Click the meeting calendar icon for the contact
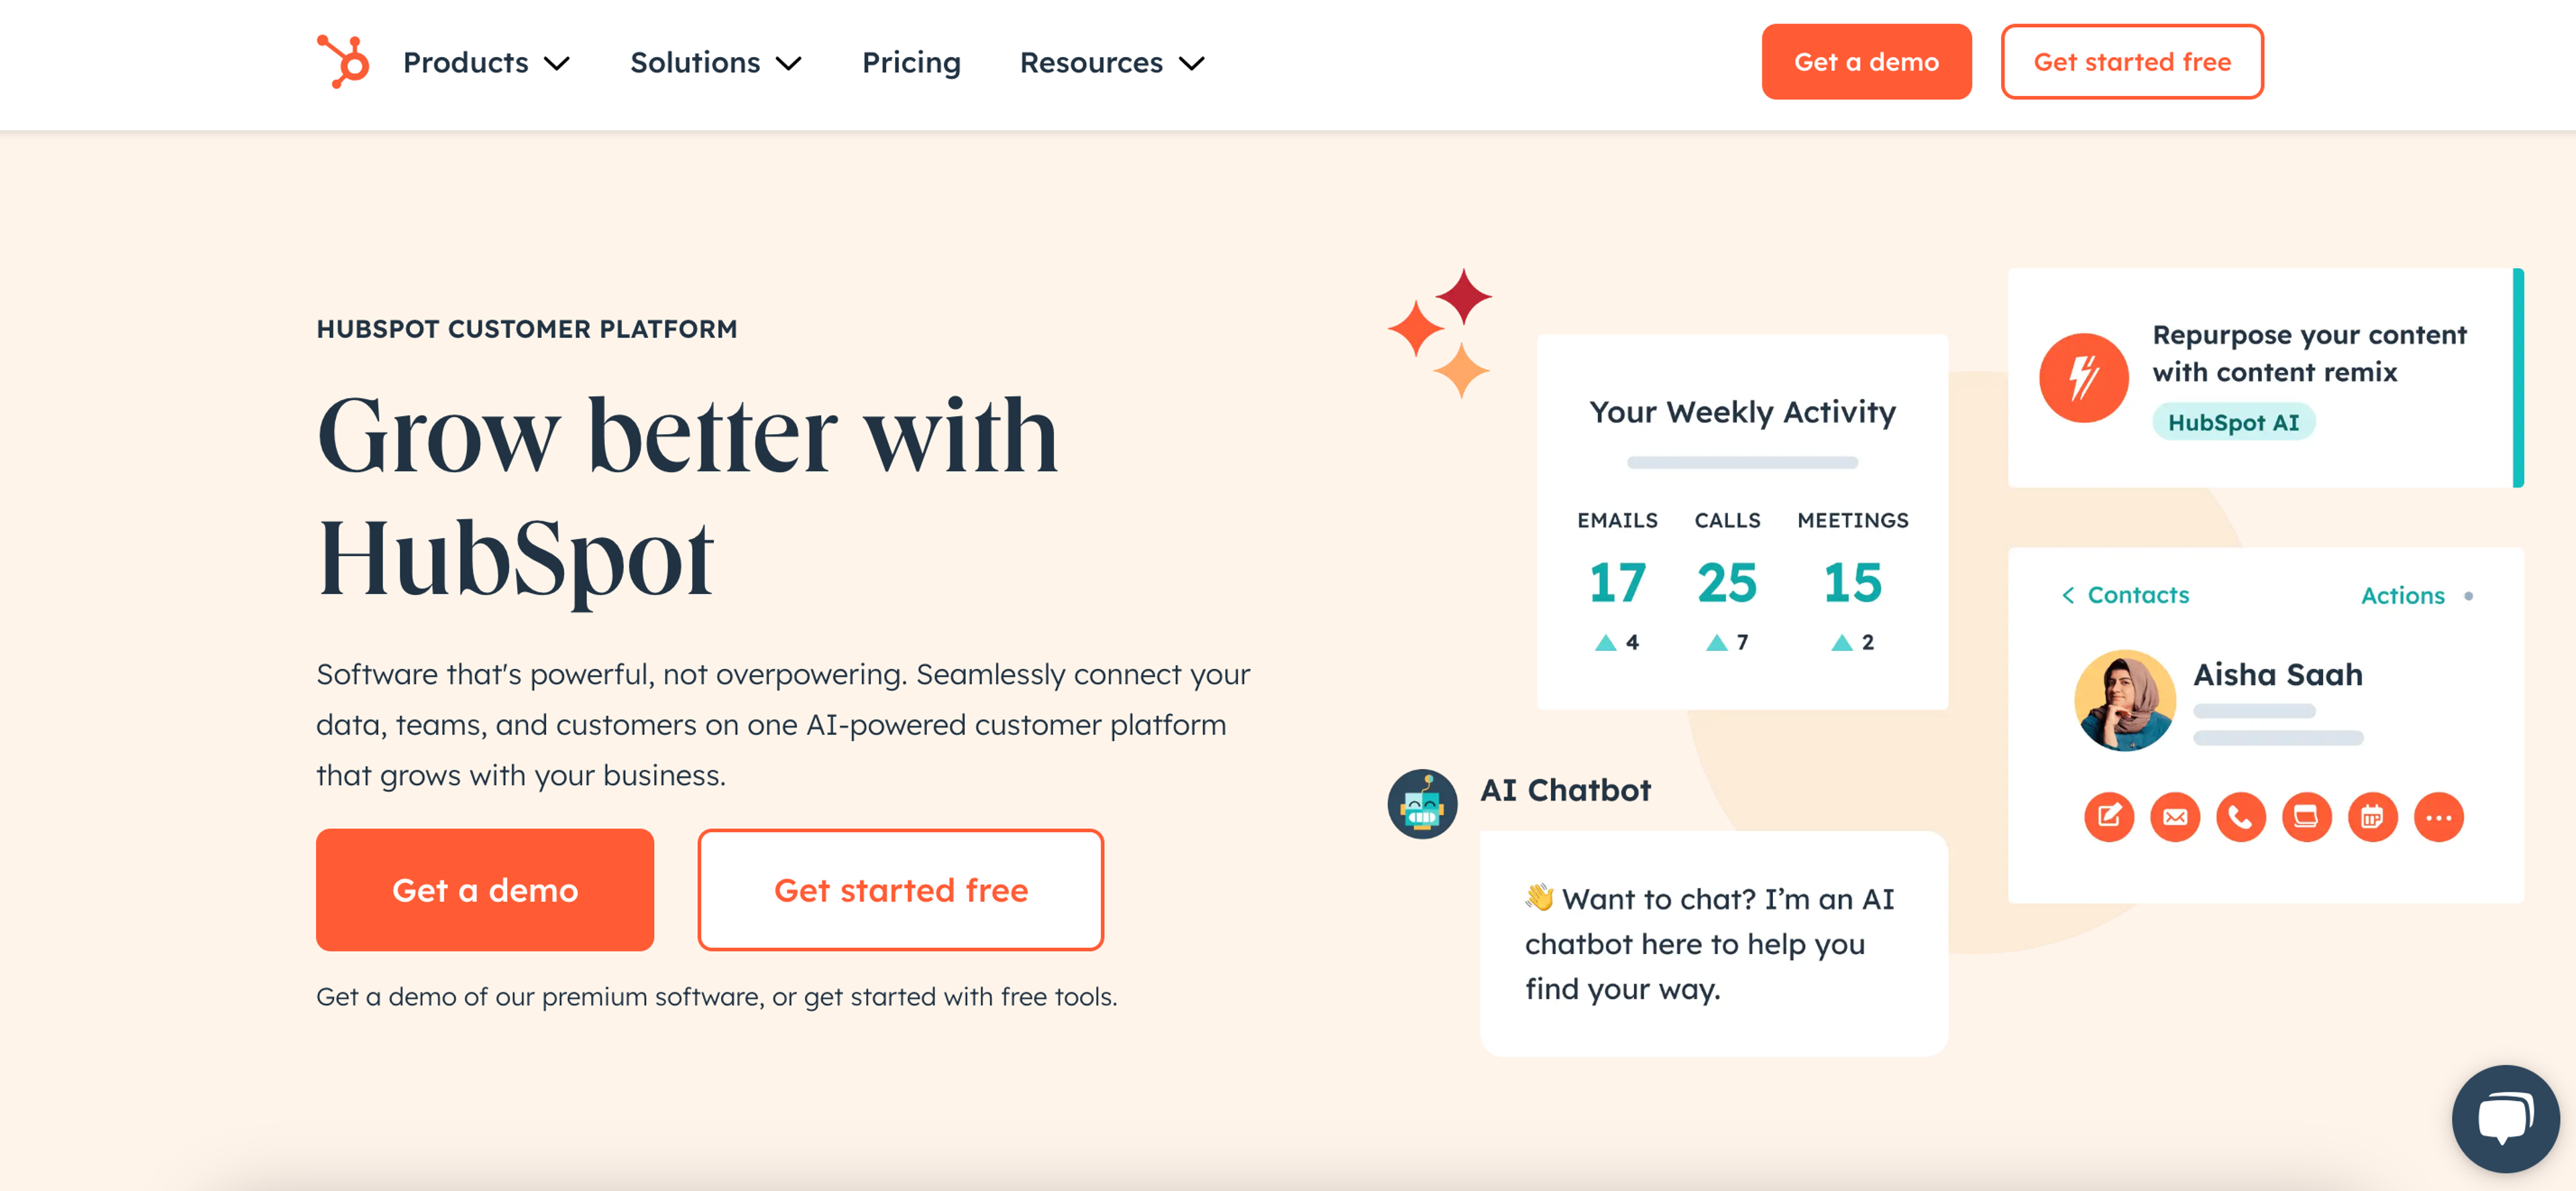Viewport: 2576px width, 1191px height. coord(2374,817)
